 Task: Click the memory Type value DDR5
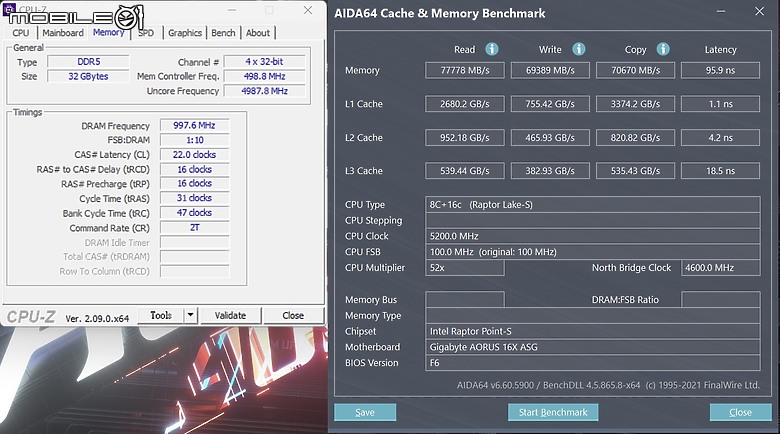pos(89,62)
